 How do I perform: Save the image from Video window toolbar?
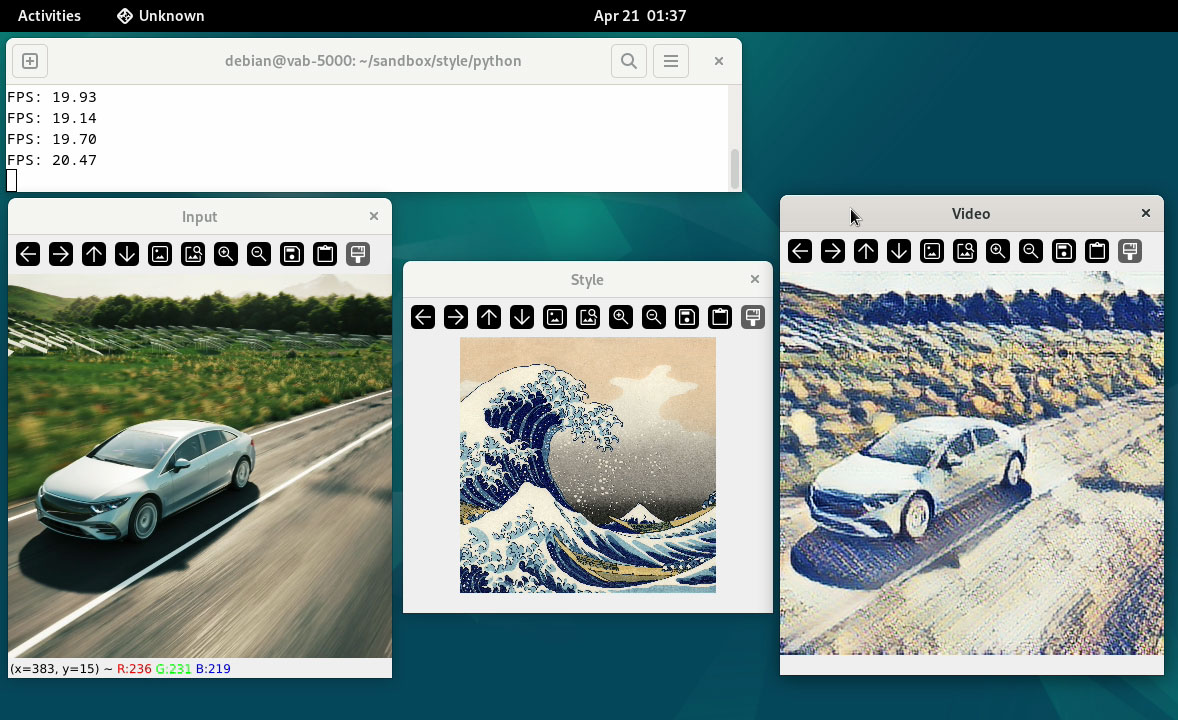pyautogui.click(x=1064, y=251)
